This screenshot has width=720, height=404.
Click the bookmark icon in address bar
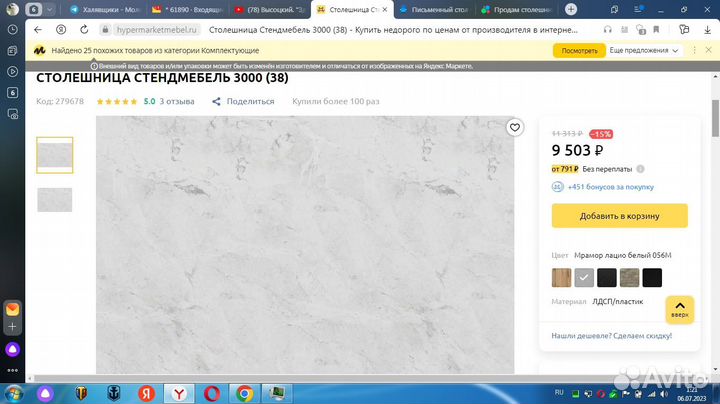point(656,29)
